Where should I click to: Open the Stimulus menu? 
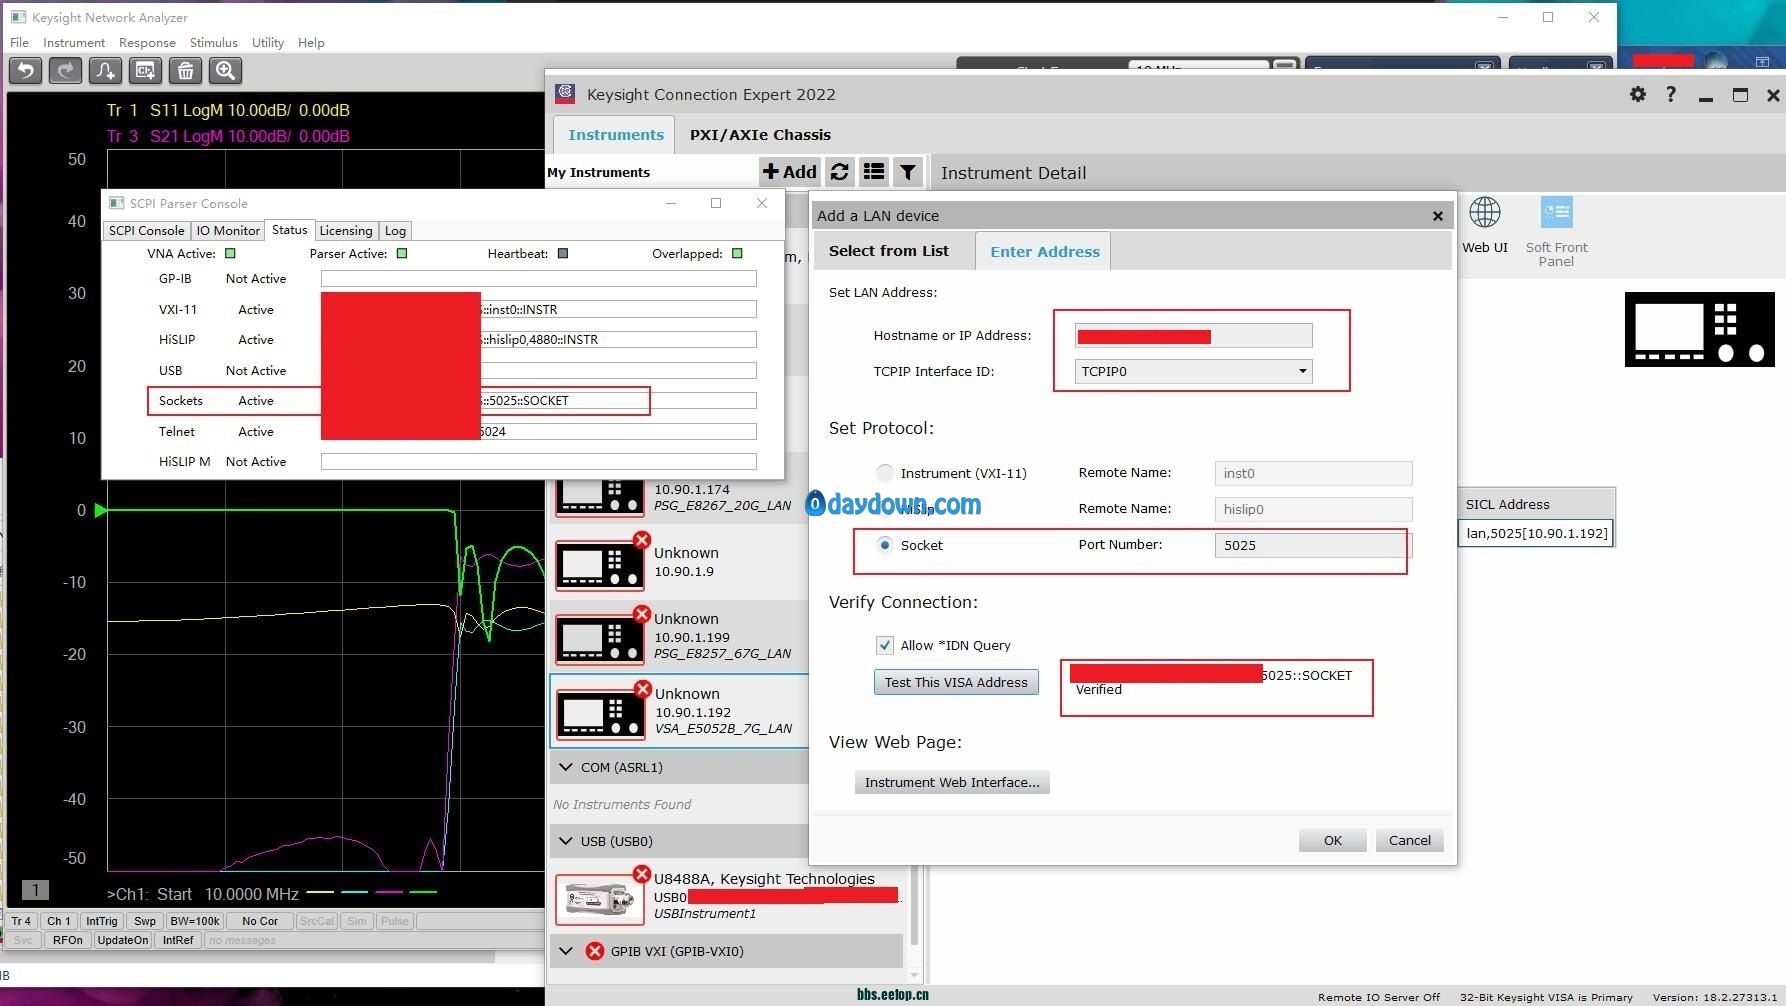[x=213, y=42]
